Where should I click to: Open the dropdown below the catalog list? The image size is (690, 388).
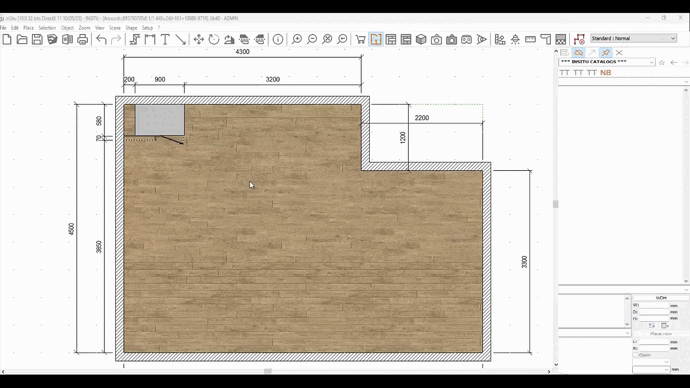pos(623,290)
